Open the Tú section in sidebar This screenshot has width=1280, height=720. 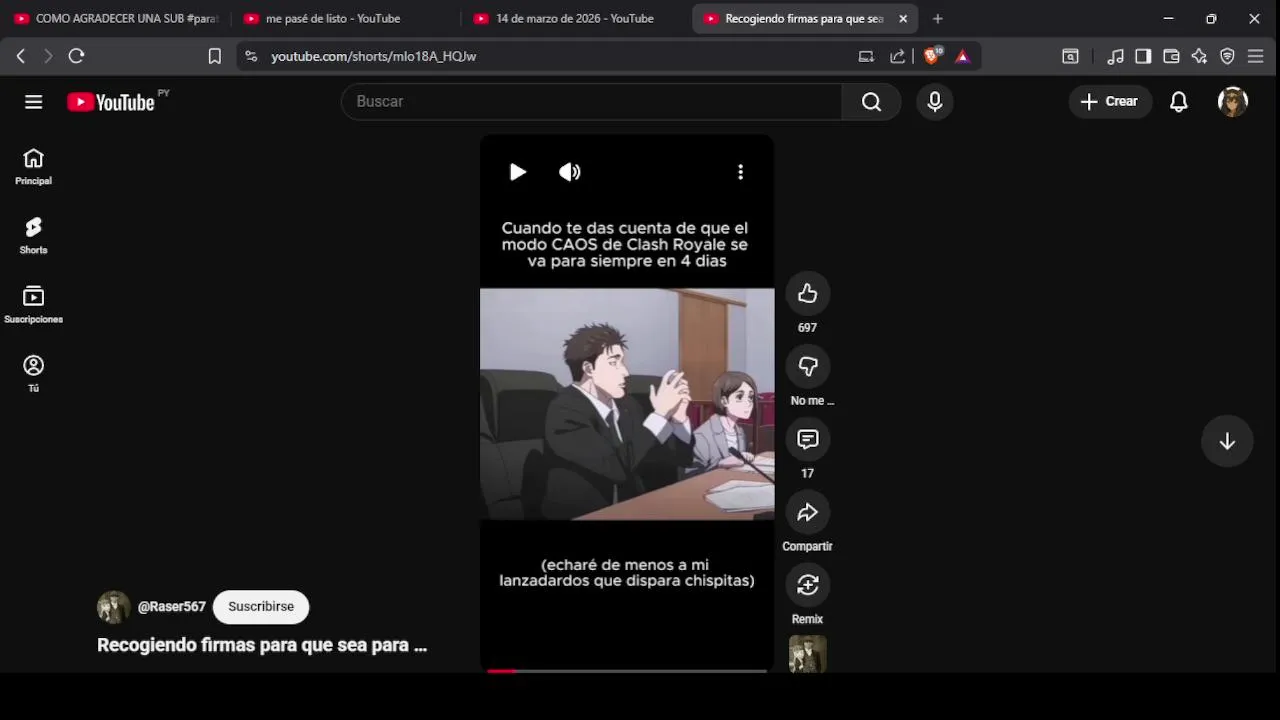(33, 374)
